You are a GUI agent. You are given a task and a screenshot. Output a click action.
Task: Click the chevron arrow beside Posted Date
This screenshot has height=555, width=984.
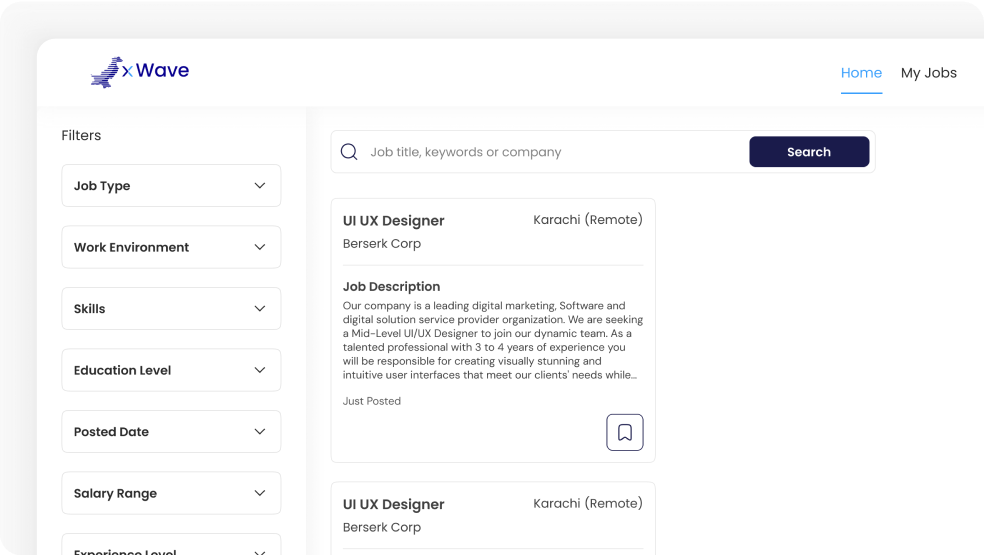click(260, 432)
